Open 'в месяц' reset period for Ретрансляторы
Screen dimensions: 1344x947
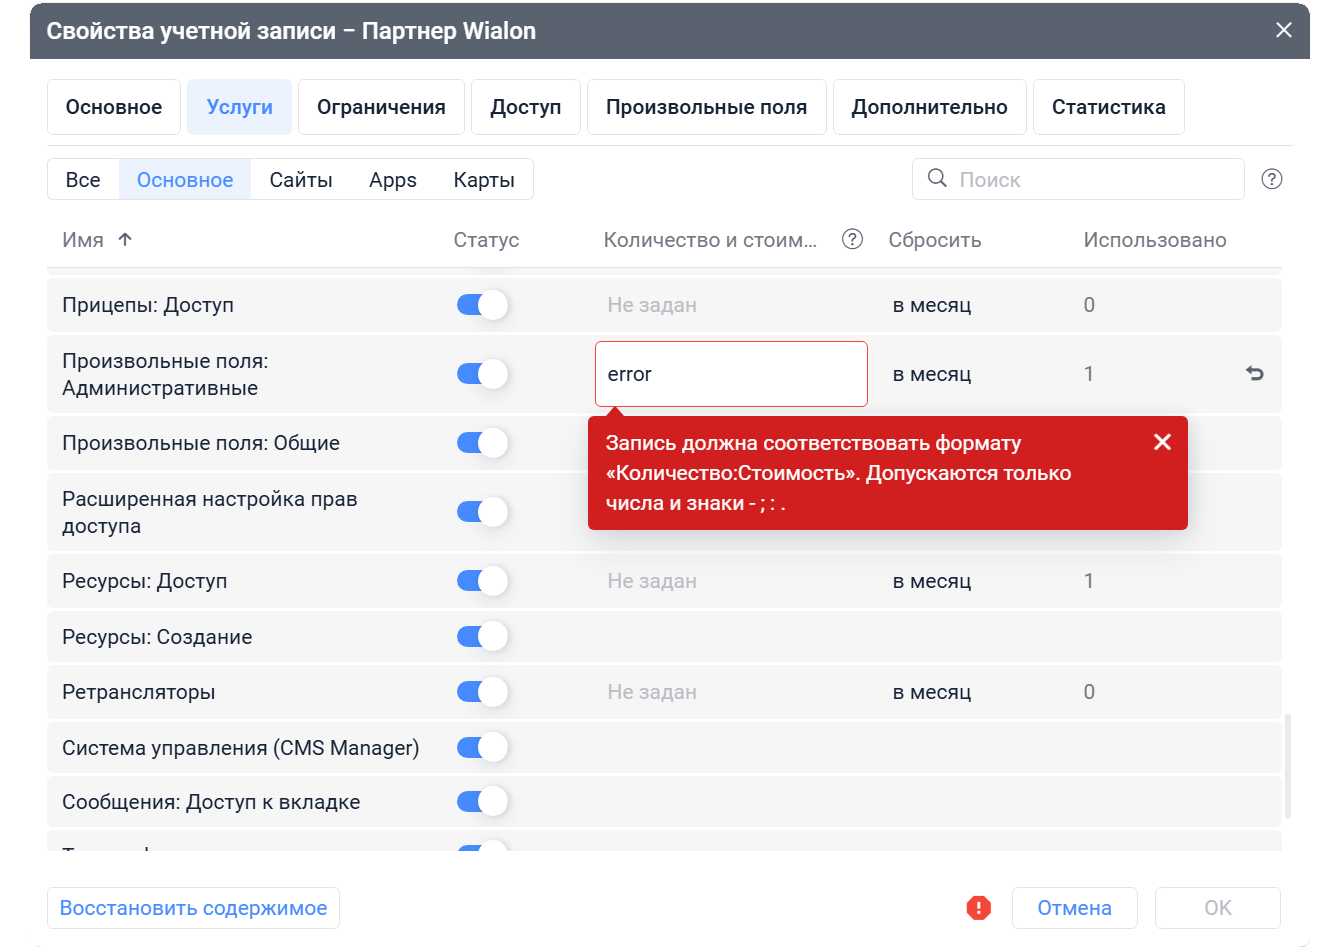tap(932, 692)
